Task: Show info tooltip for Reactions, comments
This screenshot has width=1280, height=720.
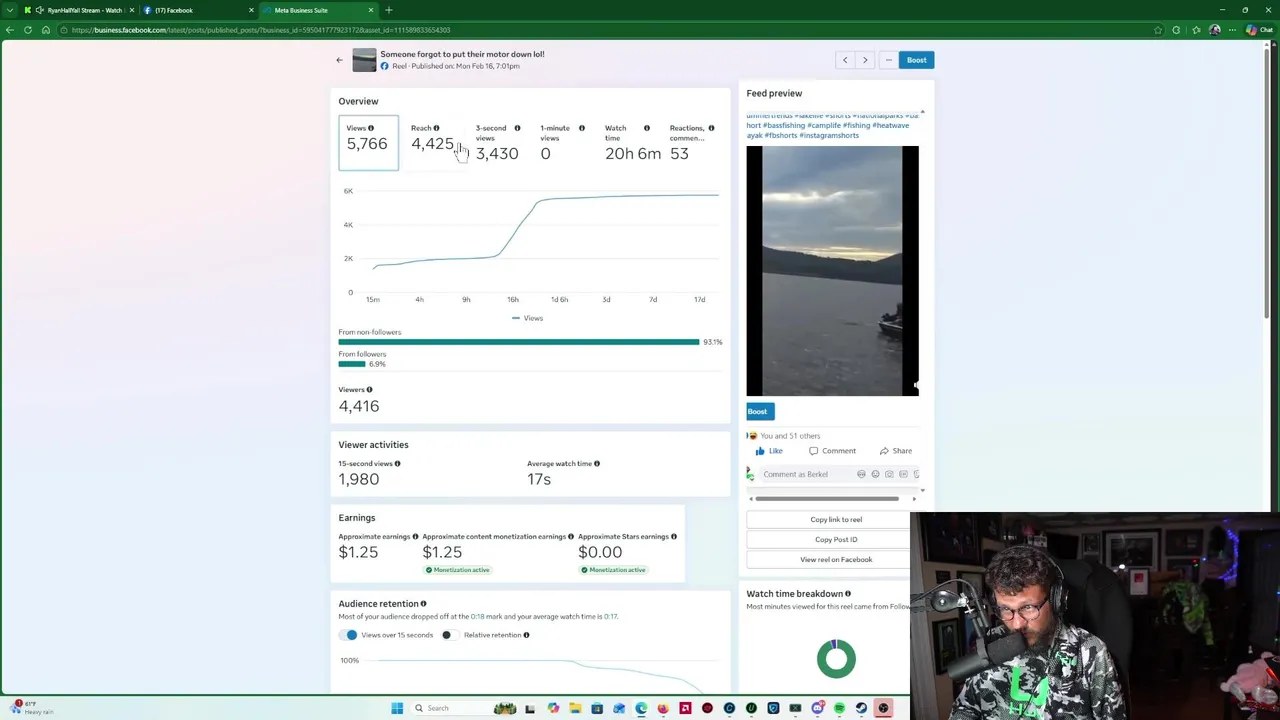Action: [711, 128]
